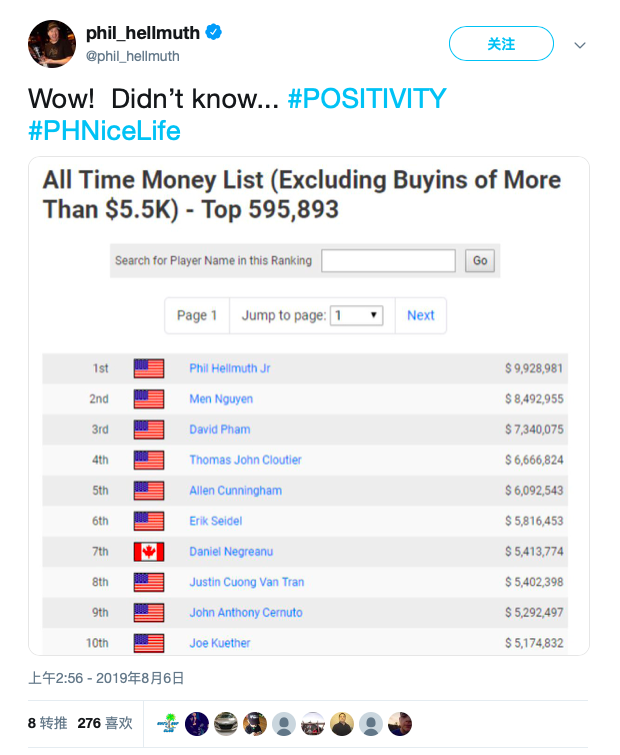Click the blue verified badge
Image resolution: width=620 pixels, height=755 pixels.
(213, 33)
